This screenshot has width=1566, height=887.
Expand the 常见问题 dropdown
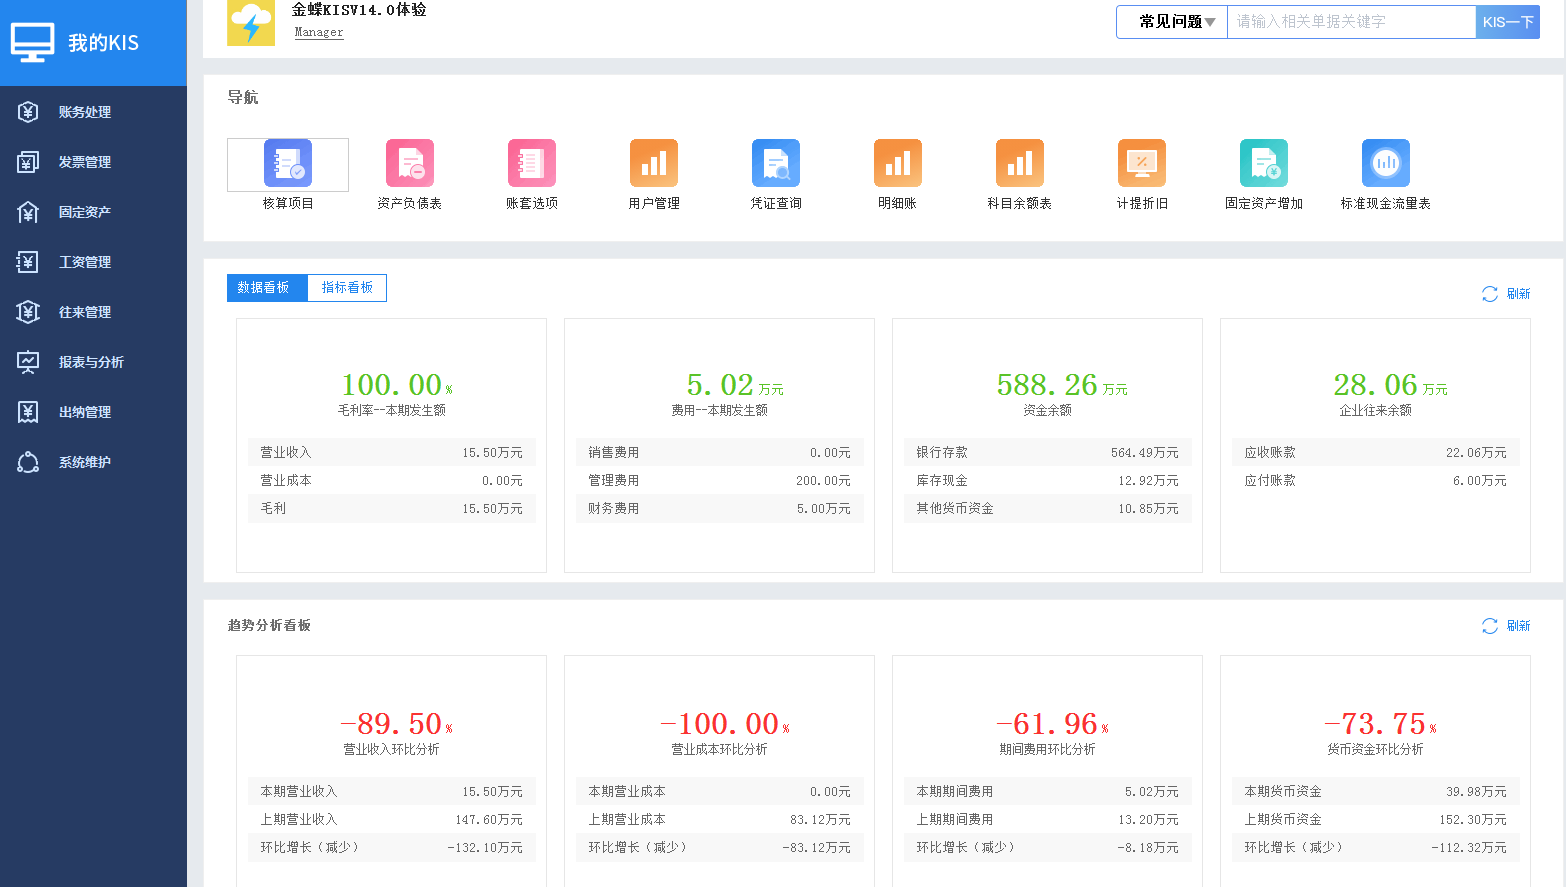(x=1172, y=22)
